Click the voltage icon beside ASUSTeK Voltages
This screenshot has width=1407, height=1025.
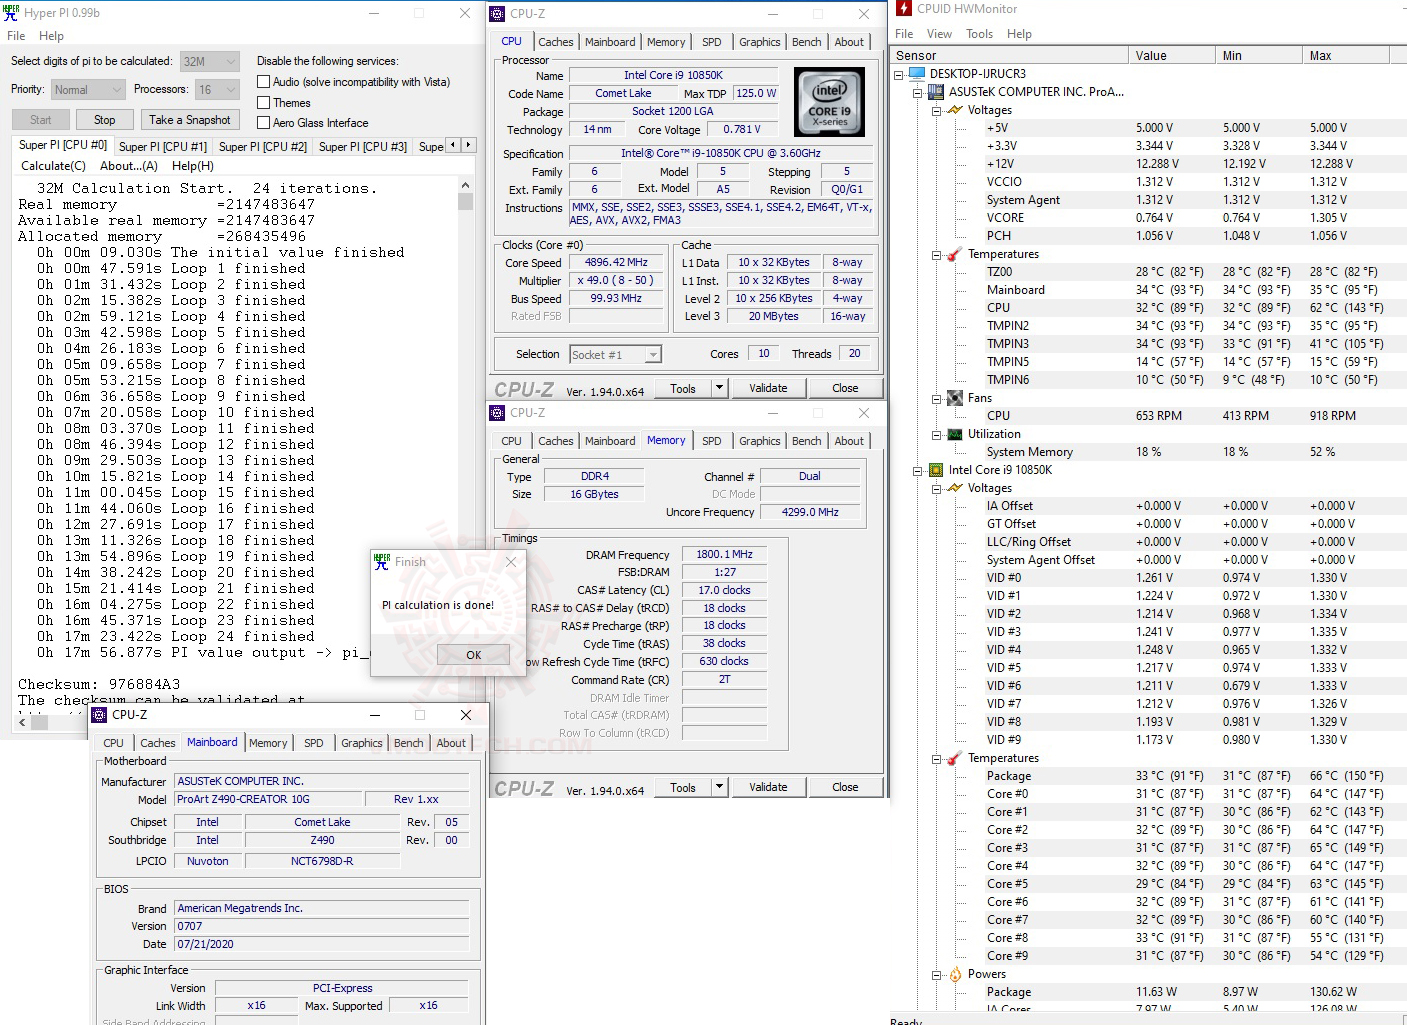(x=955, y=110)
